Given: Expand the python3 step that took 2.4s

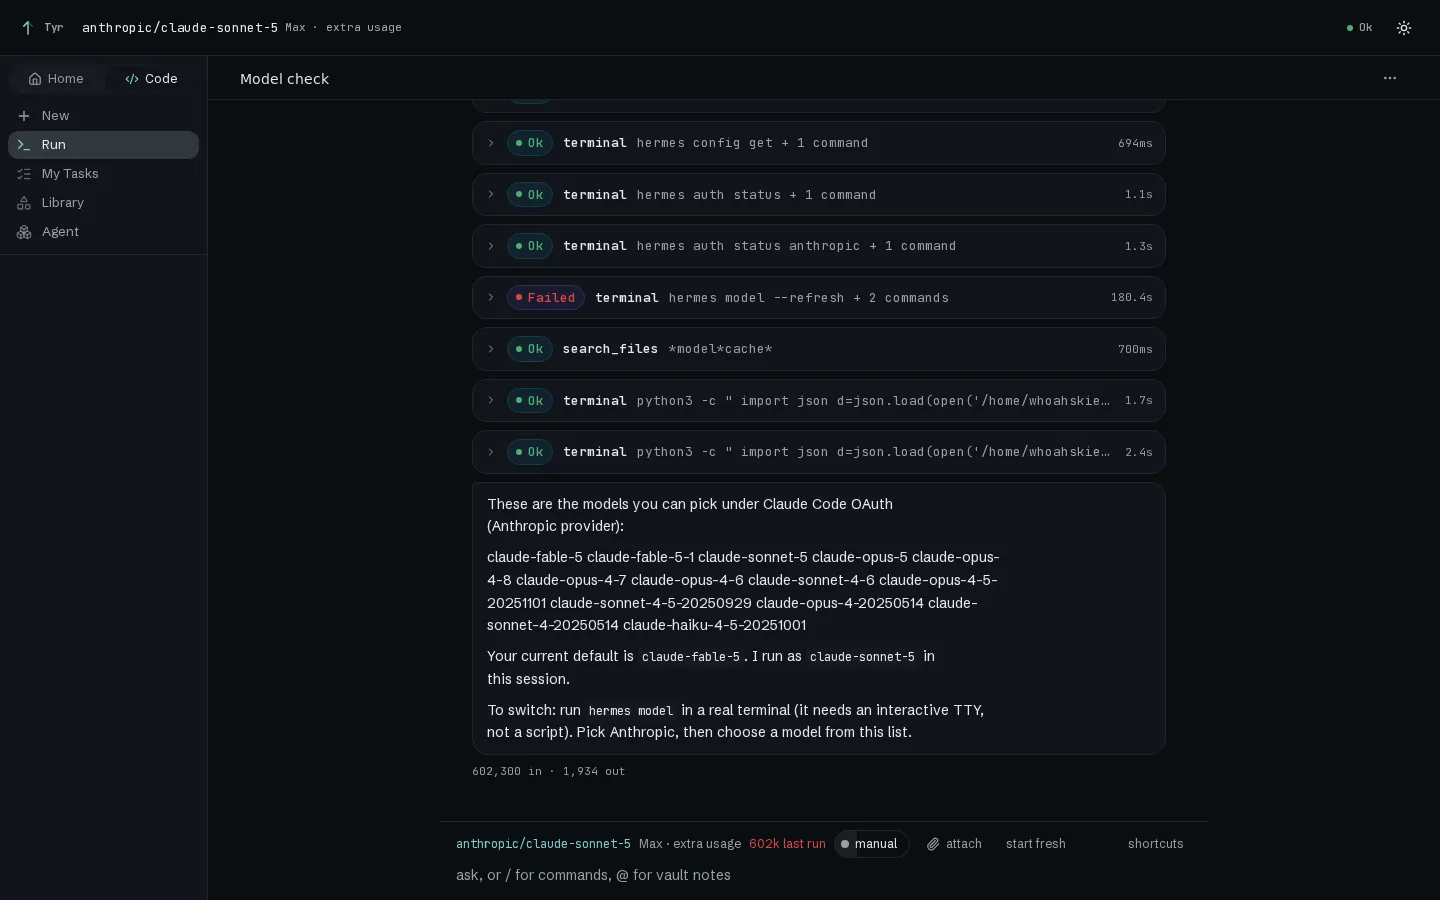Looking at the screenshot, I should coord(818,452).
